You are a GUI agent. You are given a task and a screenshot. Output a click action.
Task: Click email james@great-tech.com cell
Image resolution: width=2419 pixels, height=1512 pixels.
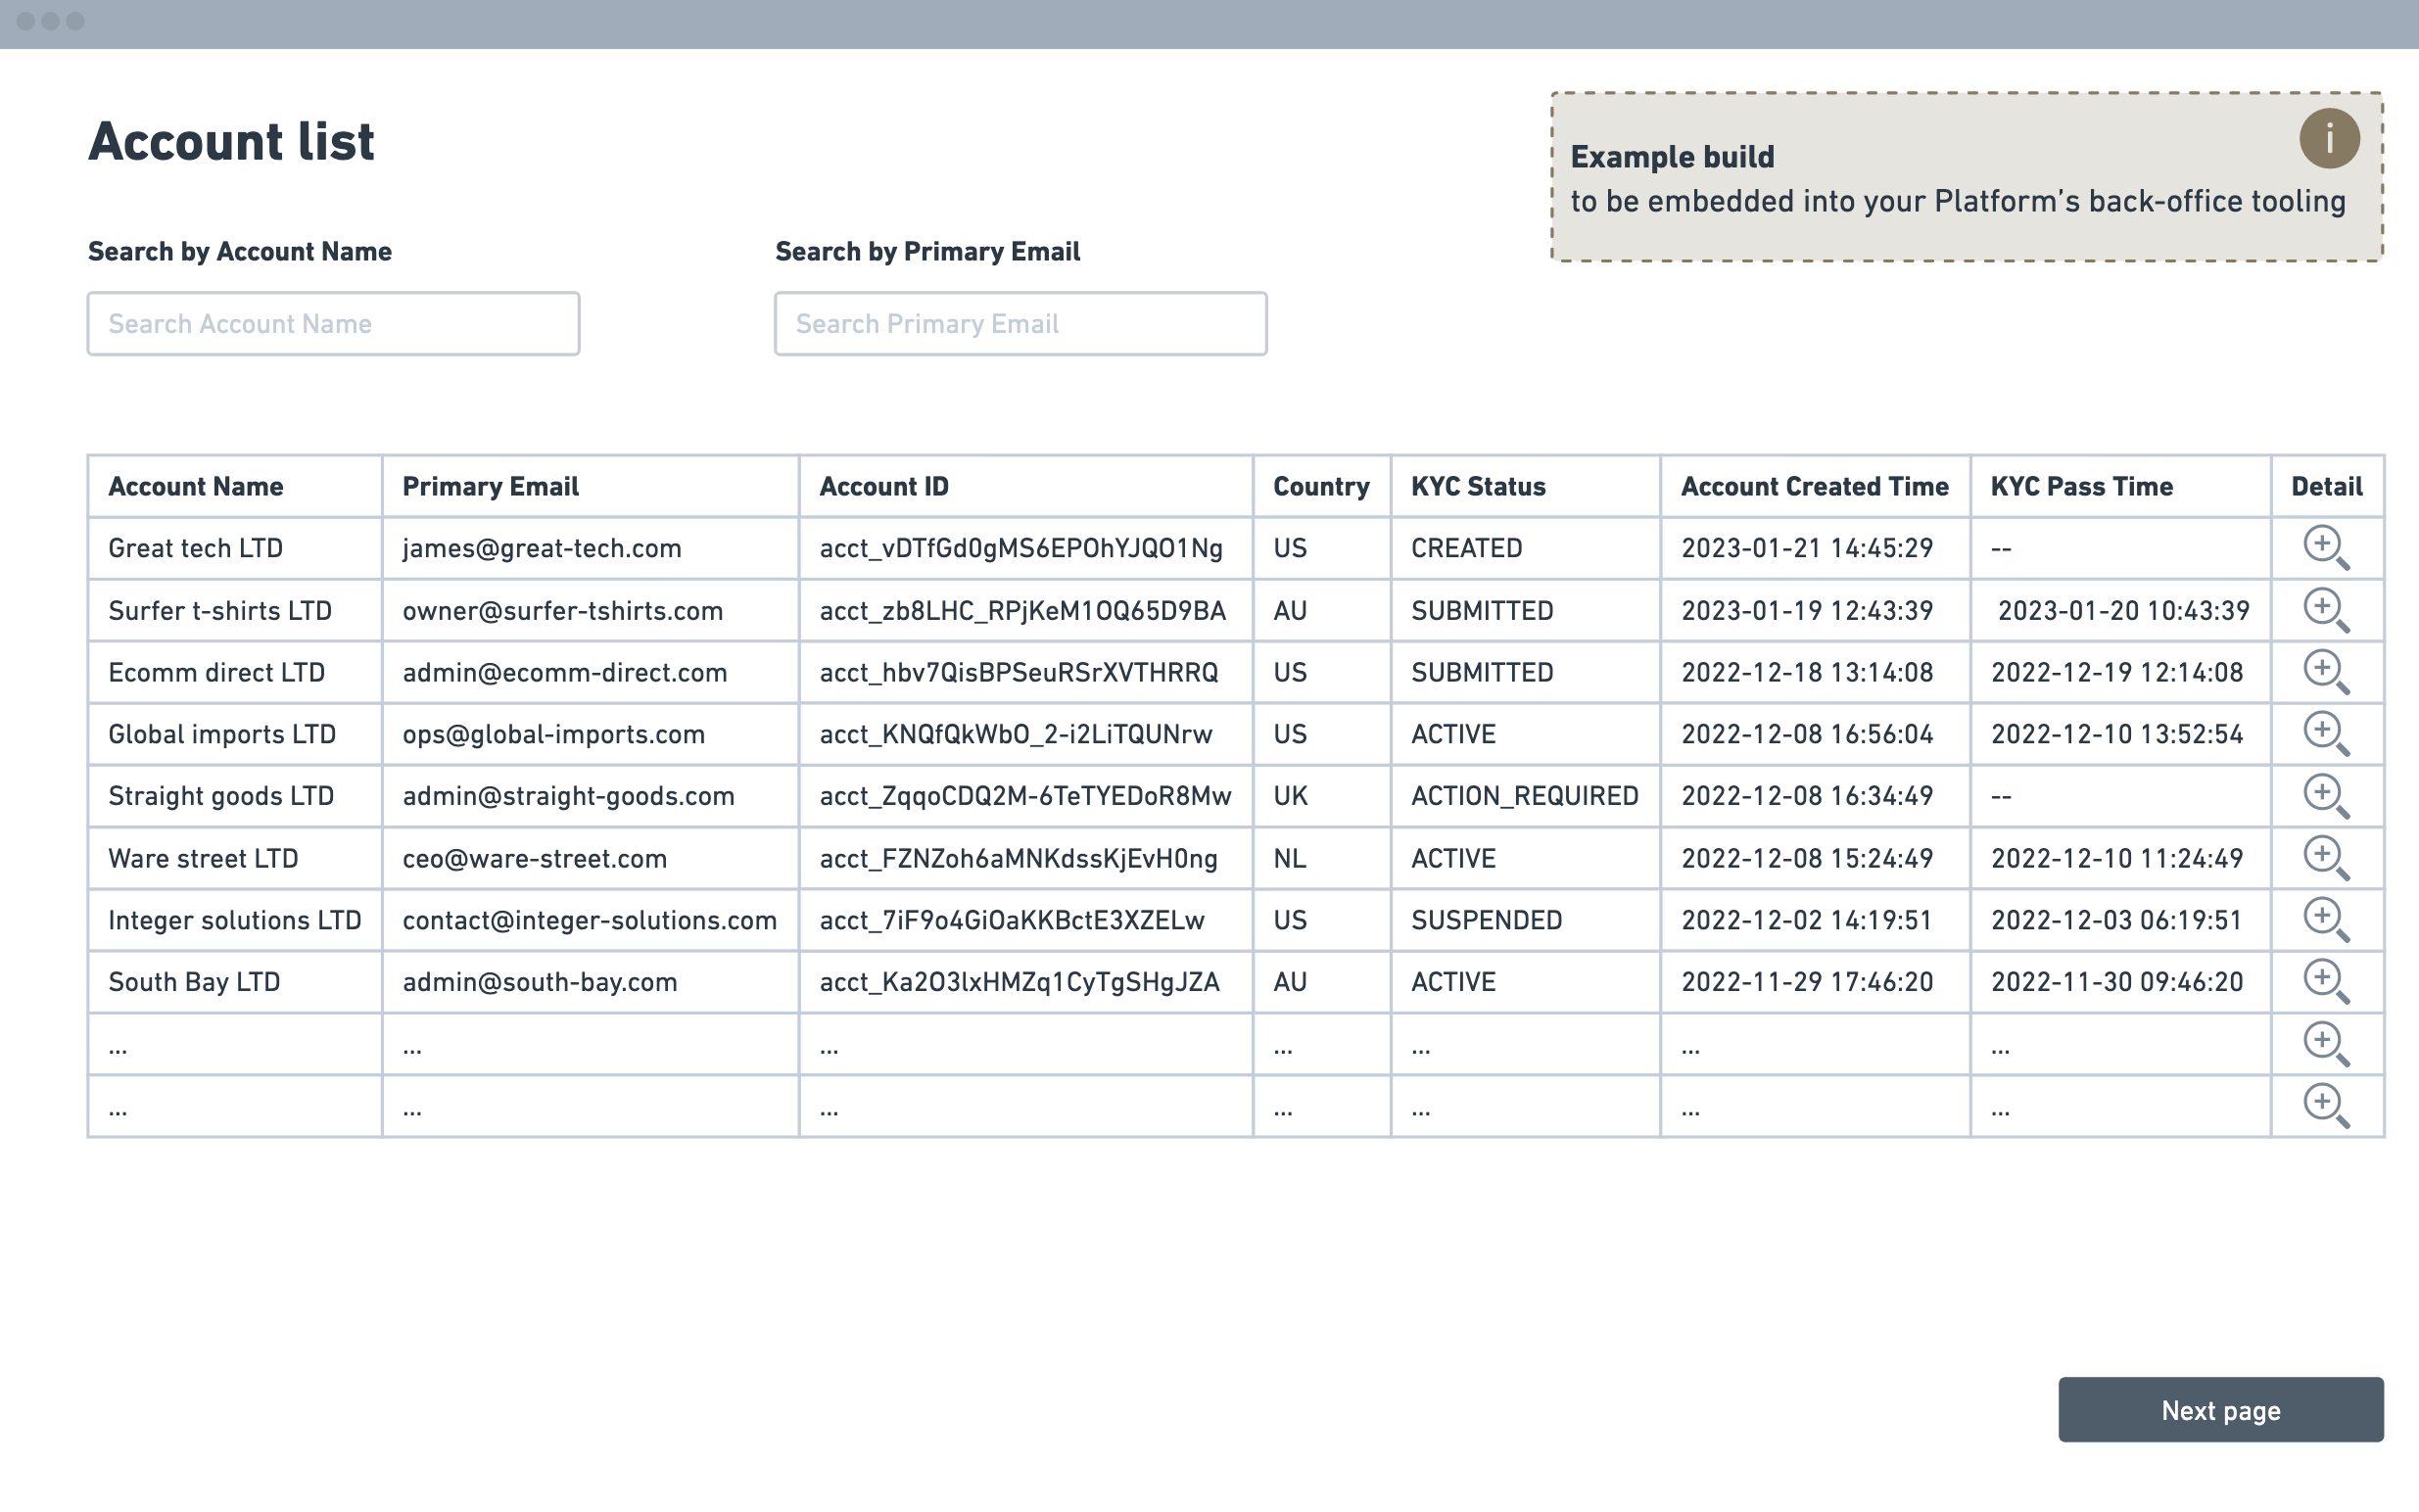[542, 548]
